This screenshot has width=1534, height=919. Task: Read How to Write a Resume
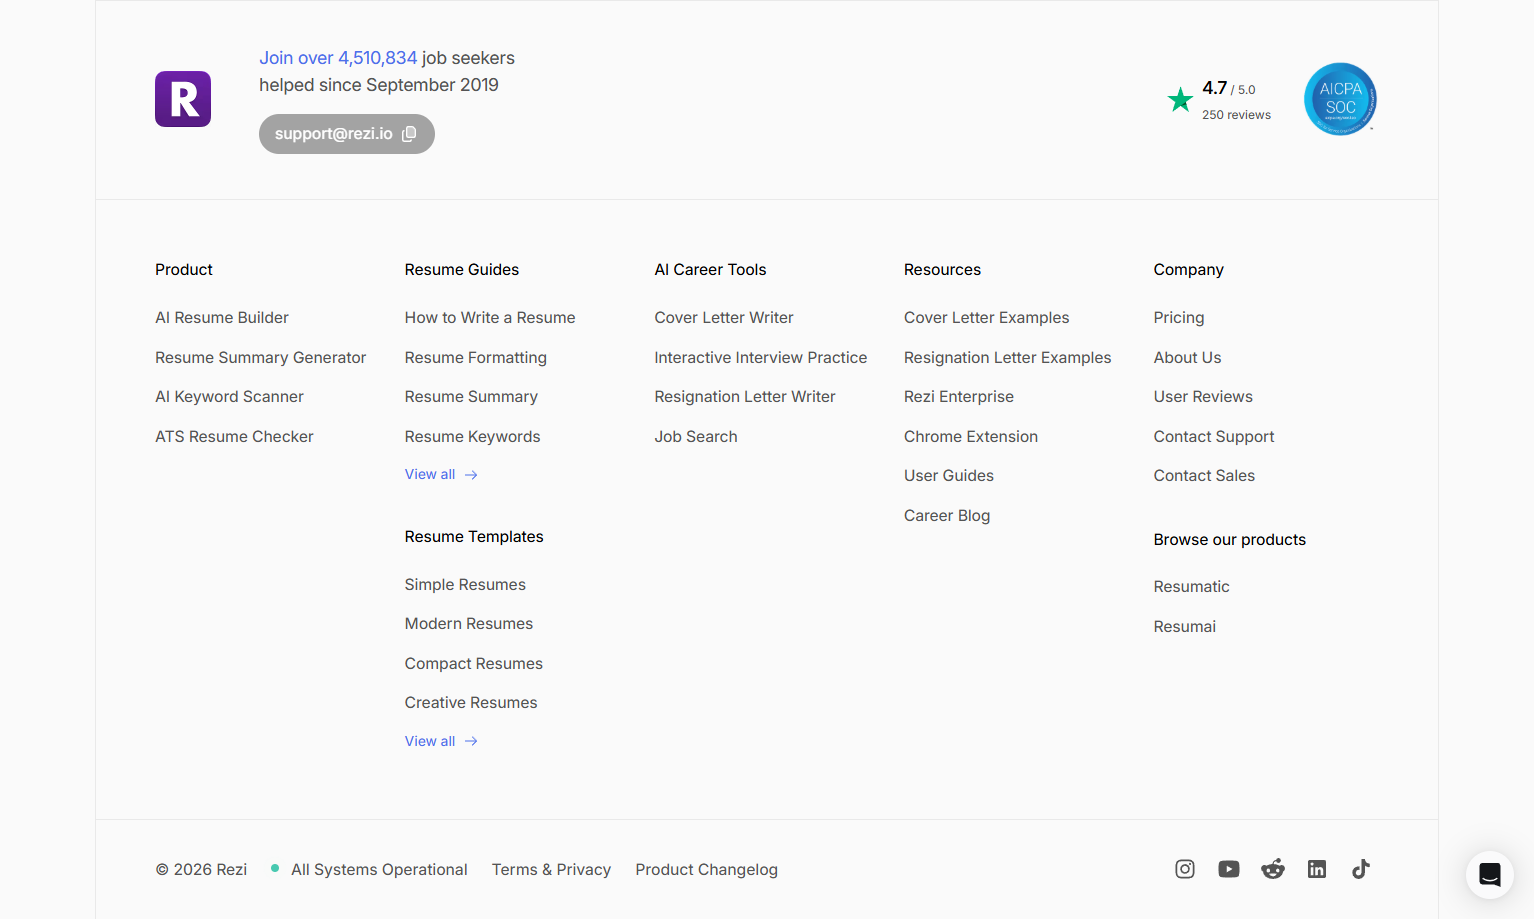(x=490, y=317)
